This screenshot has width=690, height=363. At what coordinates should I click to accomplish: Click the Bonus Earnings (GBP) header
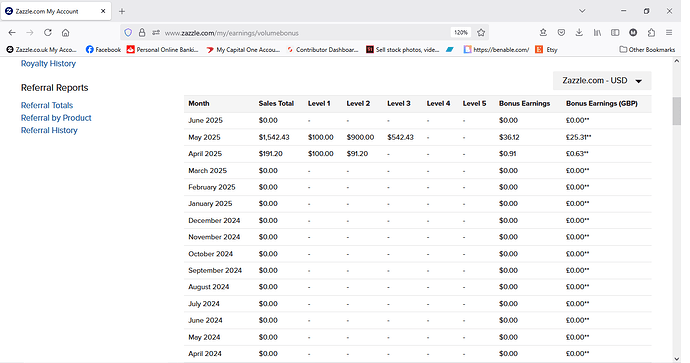click(602, 103)
